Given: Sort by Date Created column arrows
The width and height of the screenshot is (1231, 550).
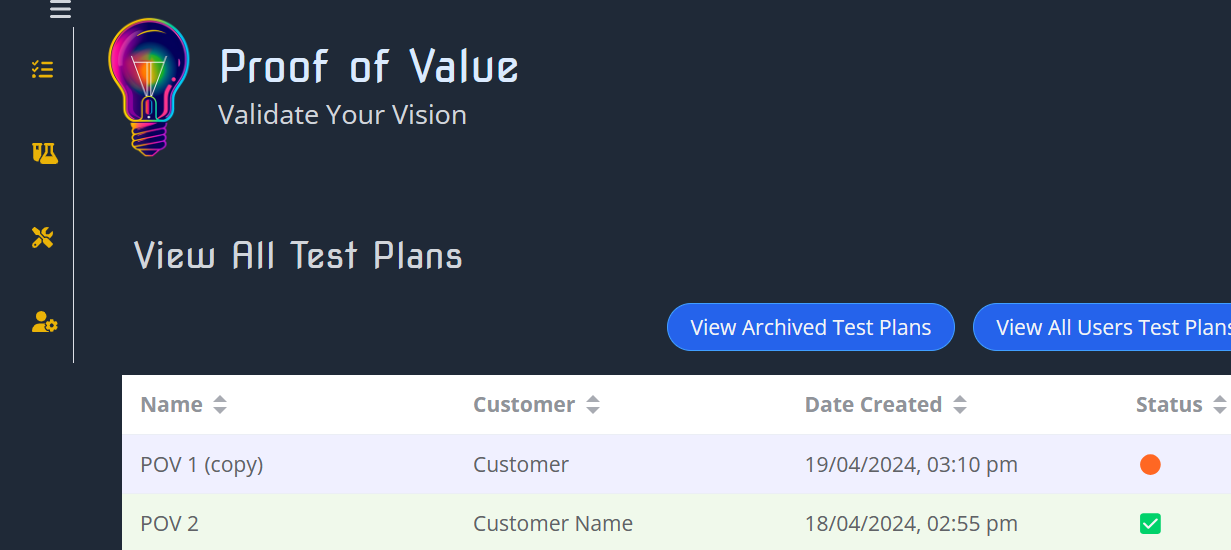Looking at the screenshot, I should pyautogui.click(x=960, y=405).
